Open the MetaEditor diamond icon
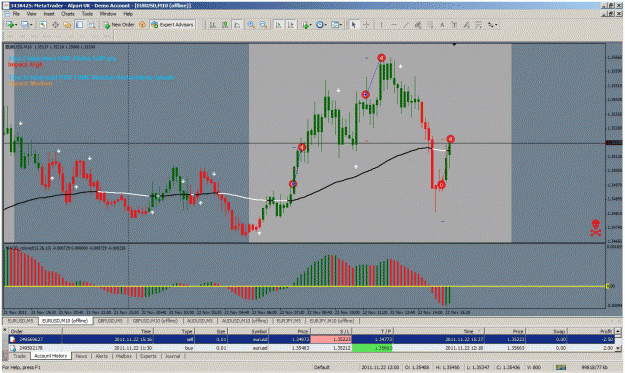 click(142, 25)
